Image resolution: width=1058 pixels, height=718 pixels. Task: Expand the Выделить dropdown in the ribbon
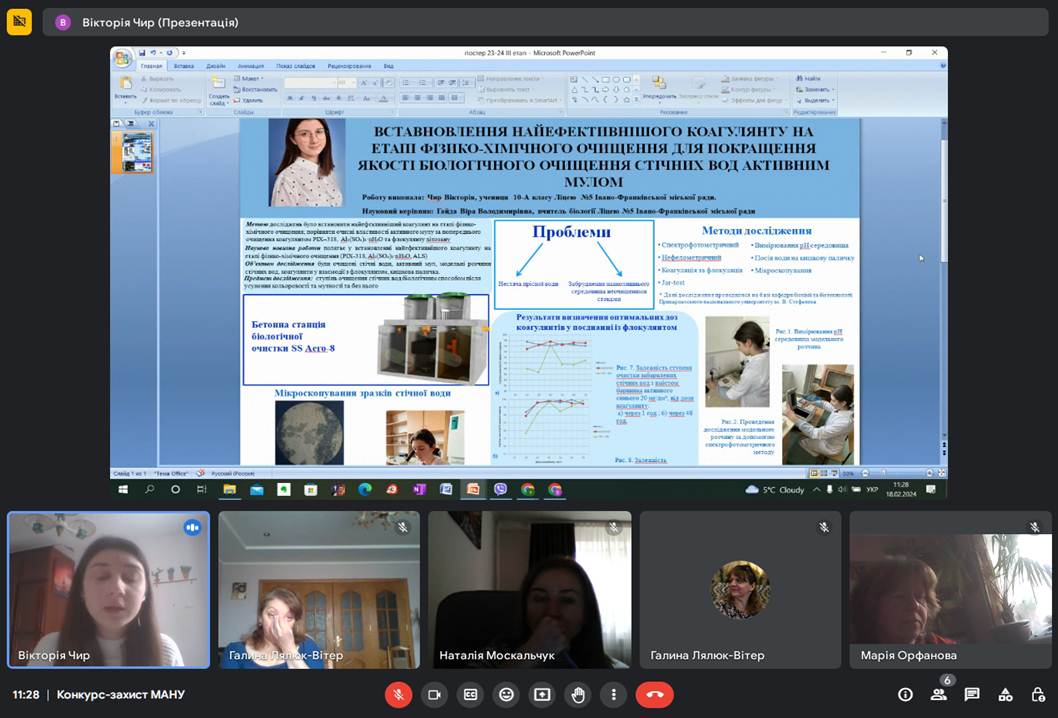(818, 100)
